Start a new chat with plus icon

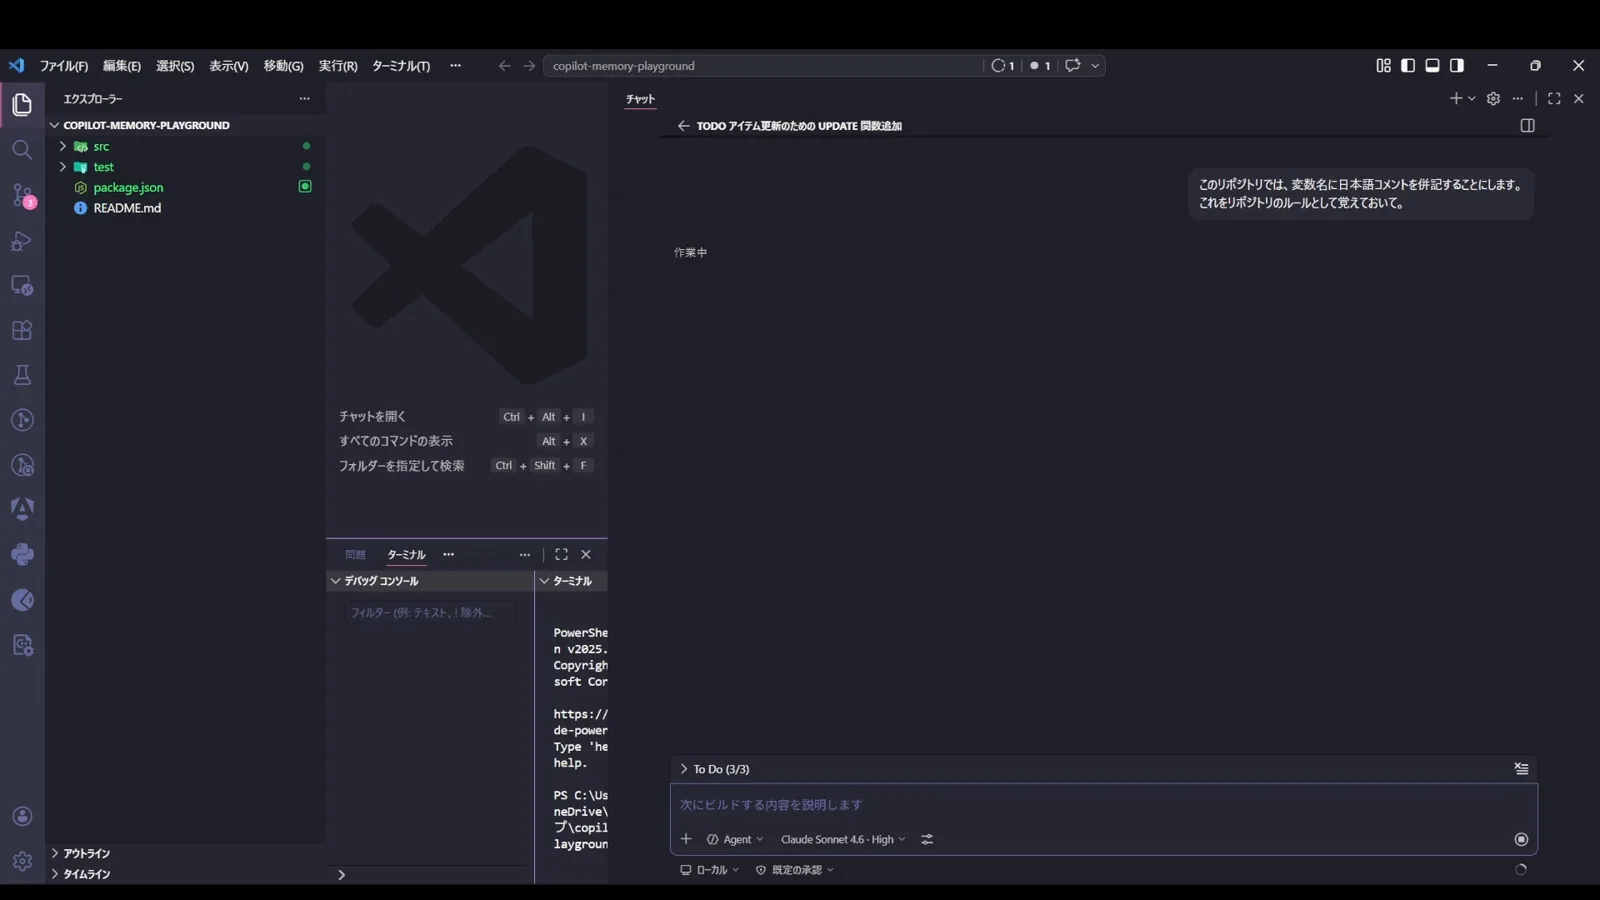click(1456, 98)
